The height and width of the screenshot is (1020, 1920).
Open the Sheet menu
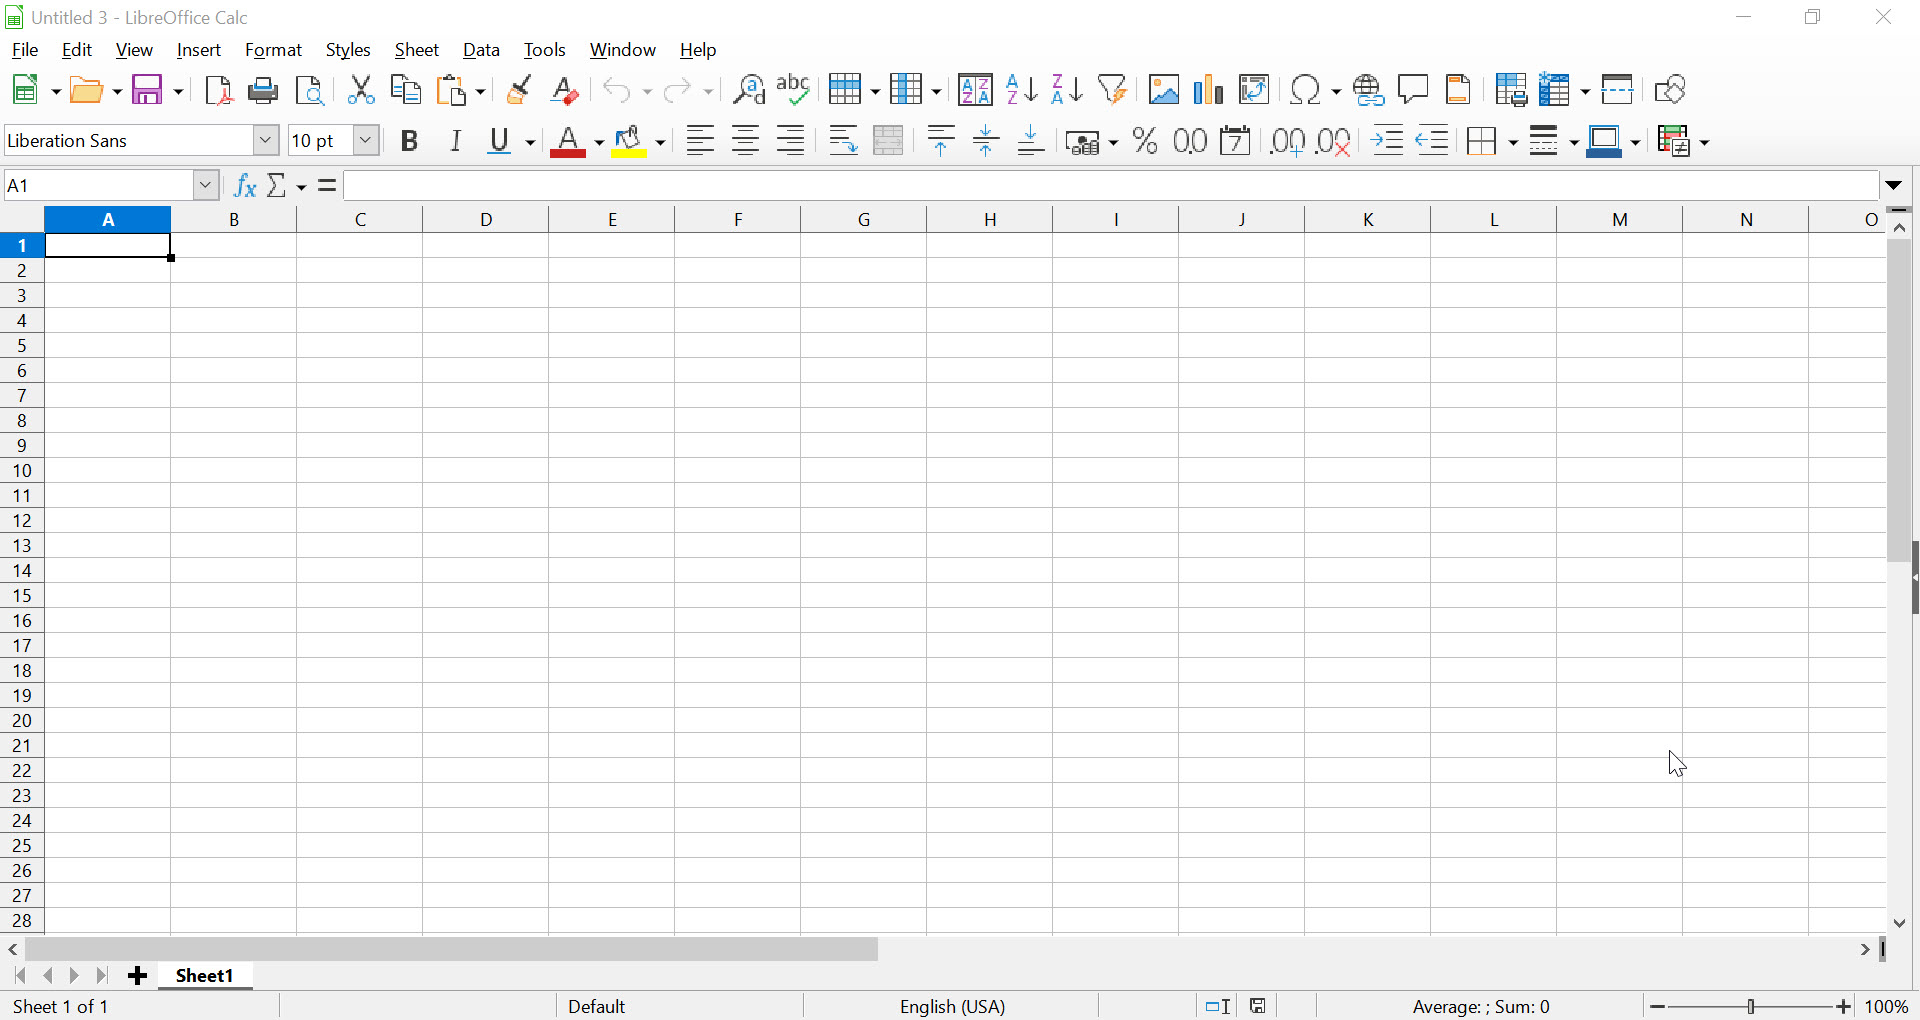click(x=417, y=50)
